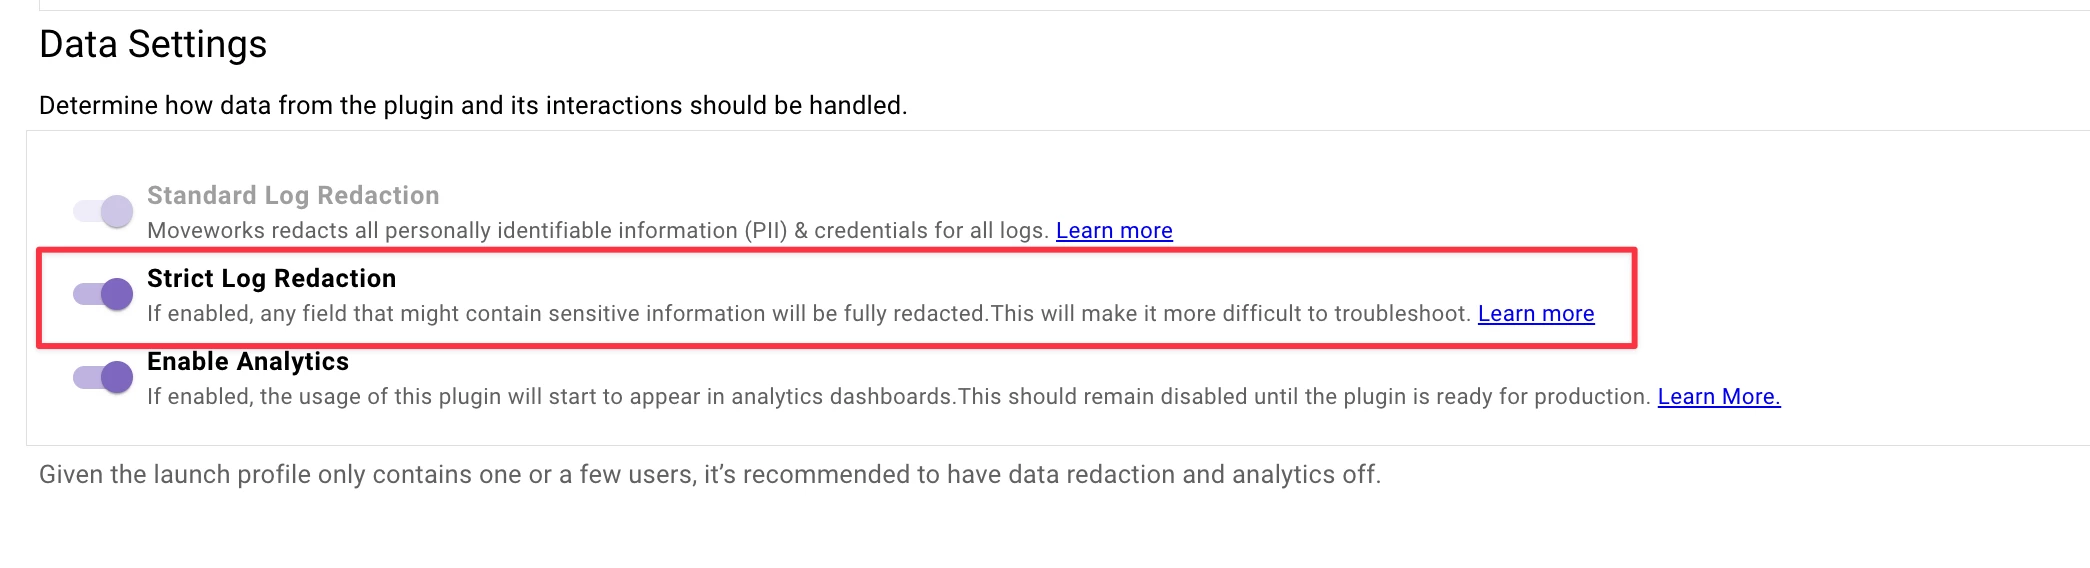
Task: Click the purple knob of Strict Log Redaction
Action: pyautogui.click(x=117, y=294)
